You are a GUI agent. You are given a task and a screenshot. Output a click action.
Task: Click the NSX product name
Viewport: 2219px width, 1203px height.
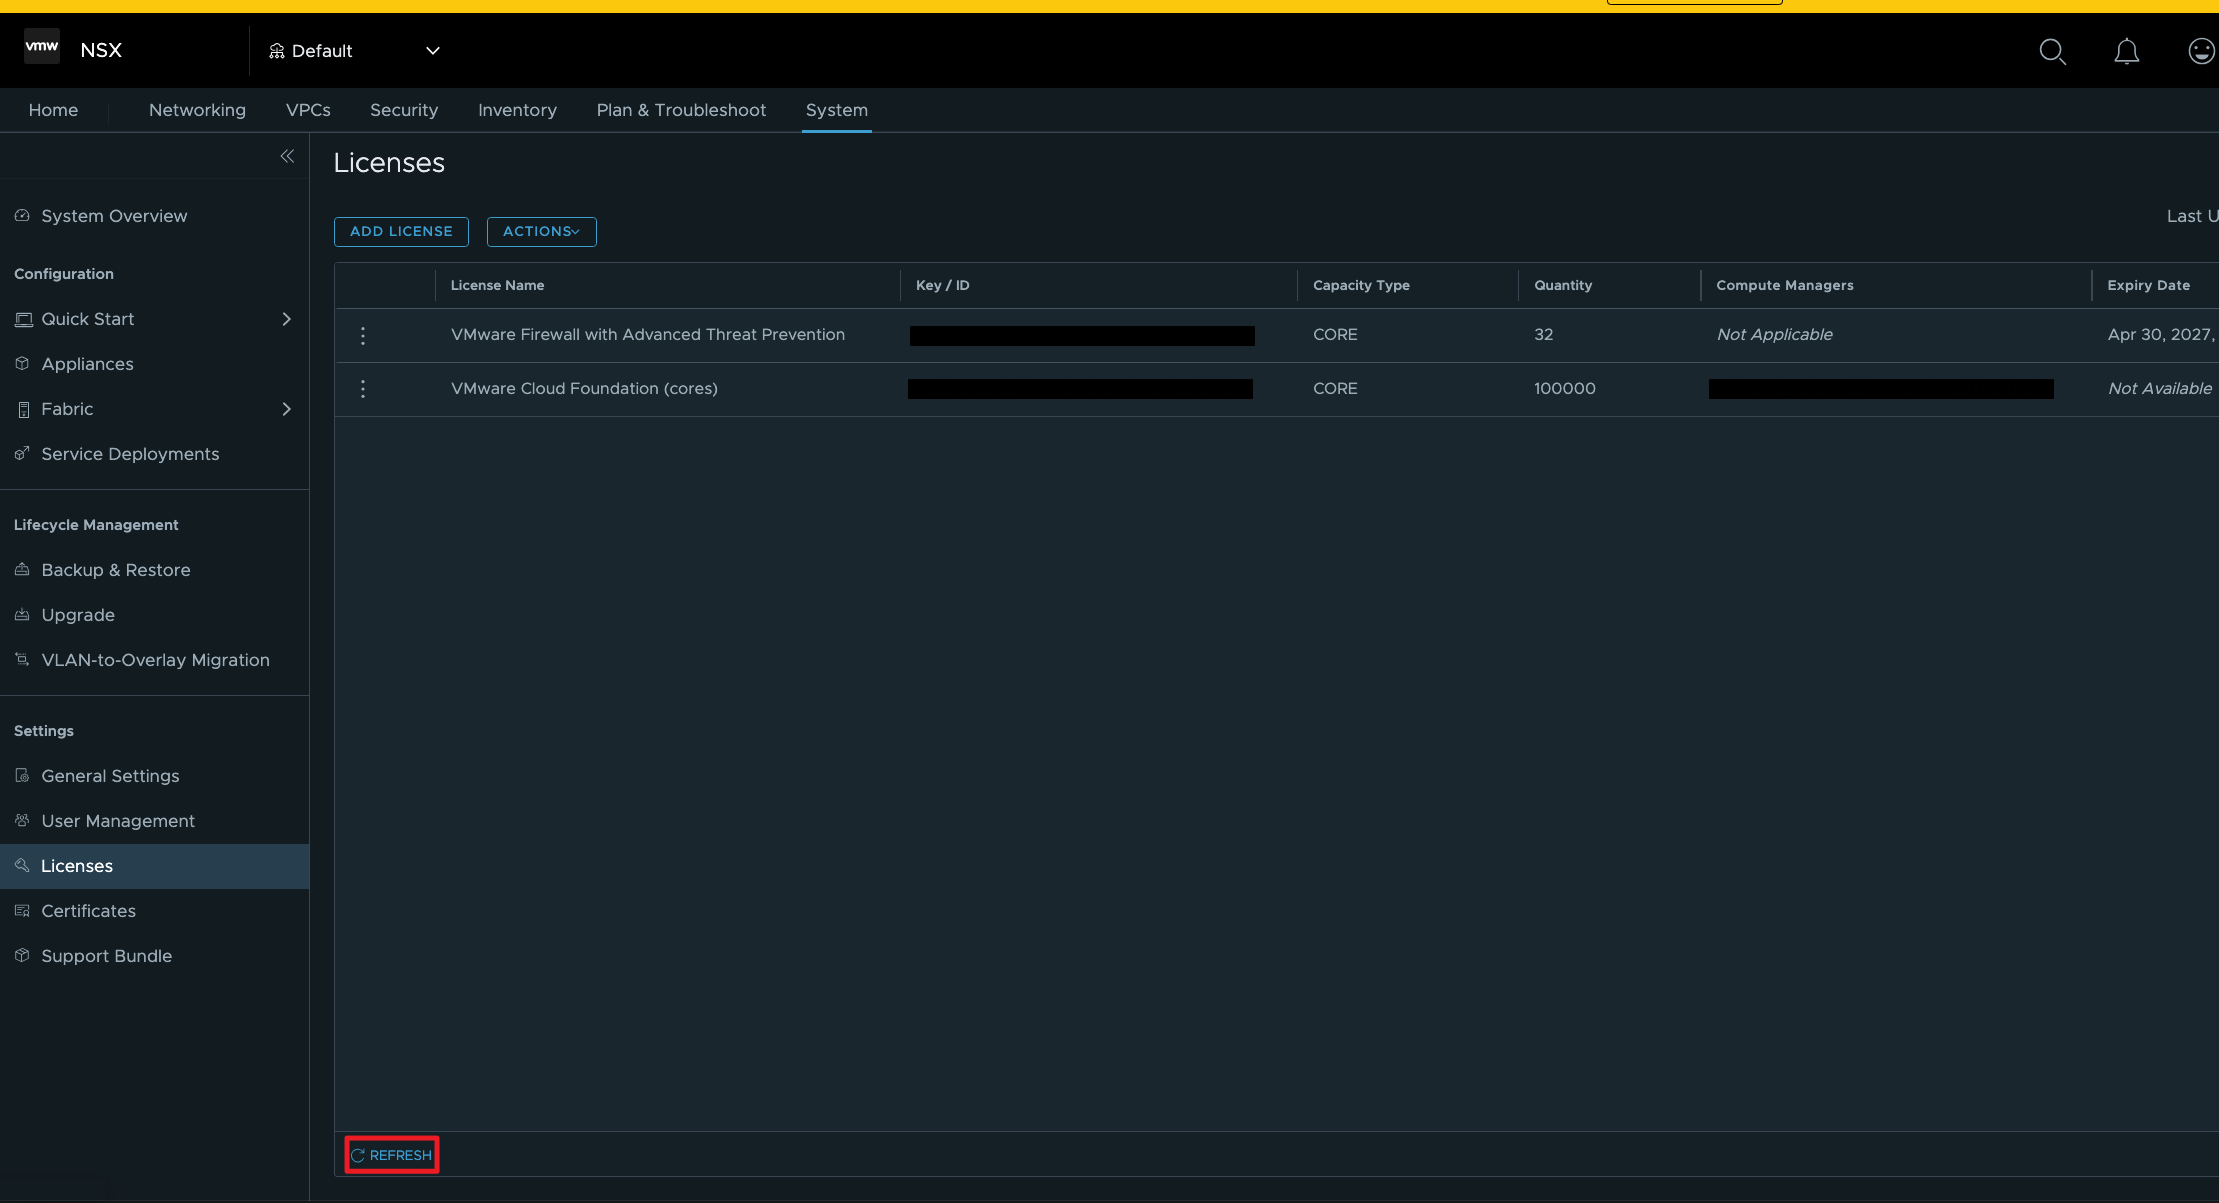coord(101,51)
